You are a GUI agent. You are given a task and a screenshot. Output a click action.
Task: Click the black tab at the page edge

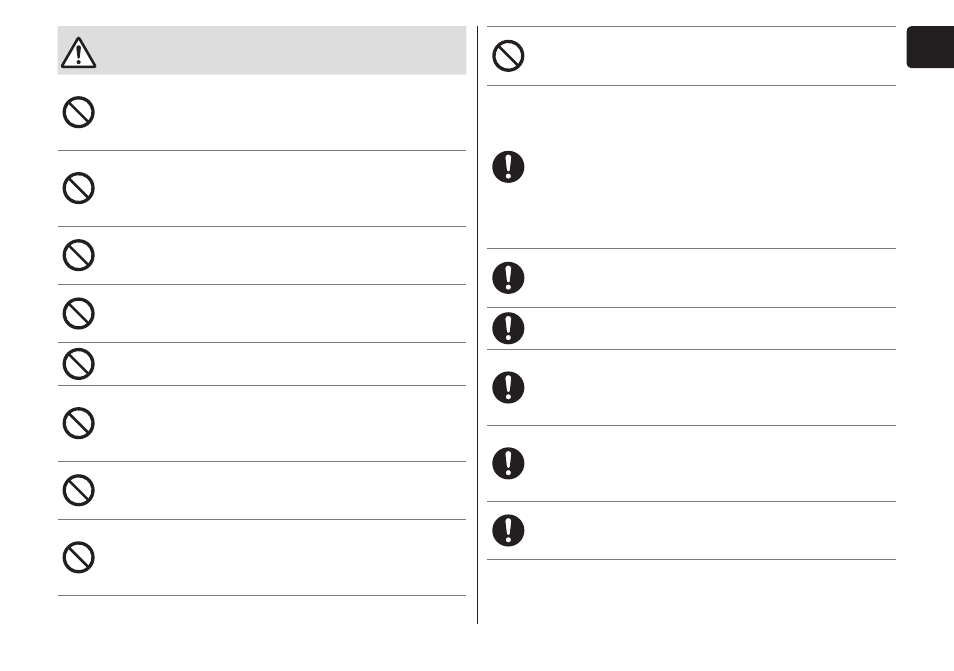930,47
